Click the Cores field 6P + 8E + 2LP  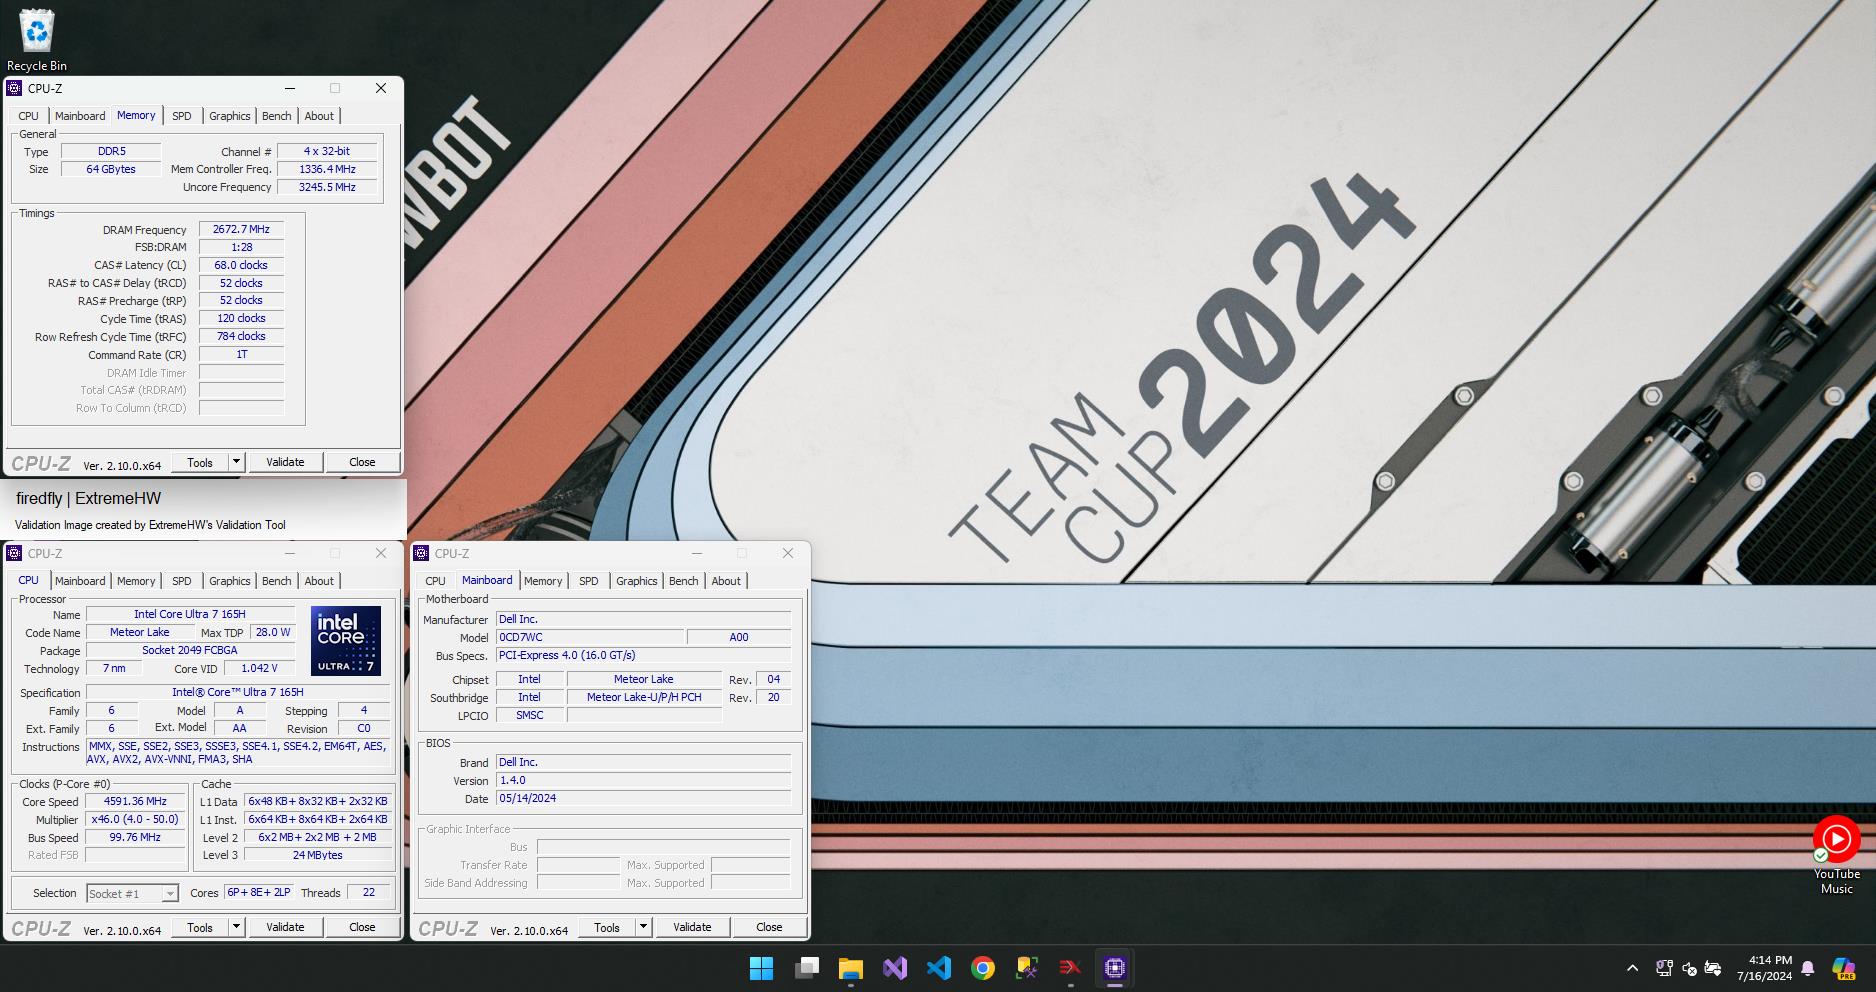pyautogui.click(x=258, y=892)
